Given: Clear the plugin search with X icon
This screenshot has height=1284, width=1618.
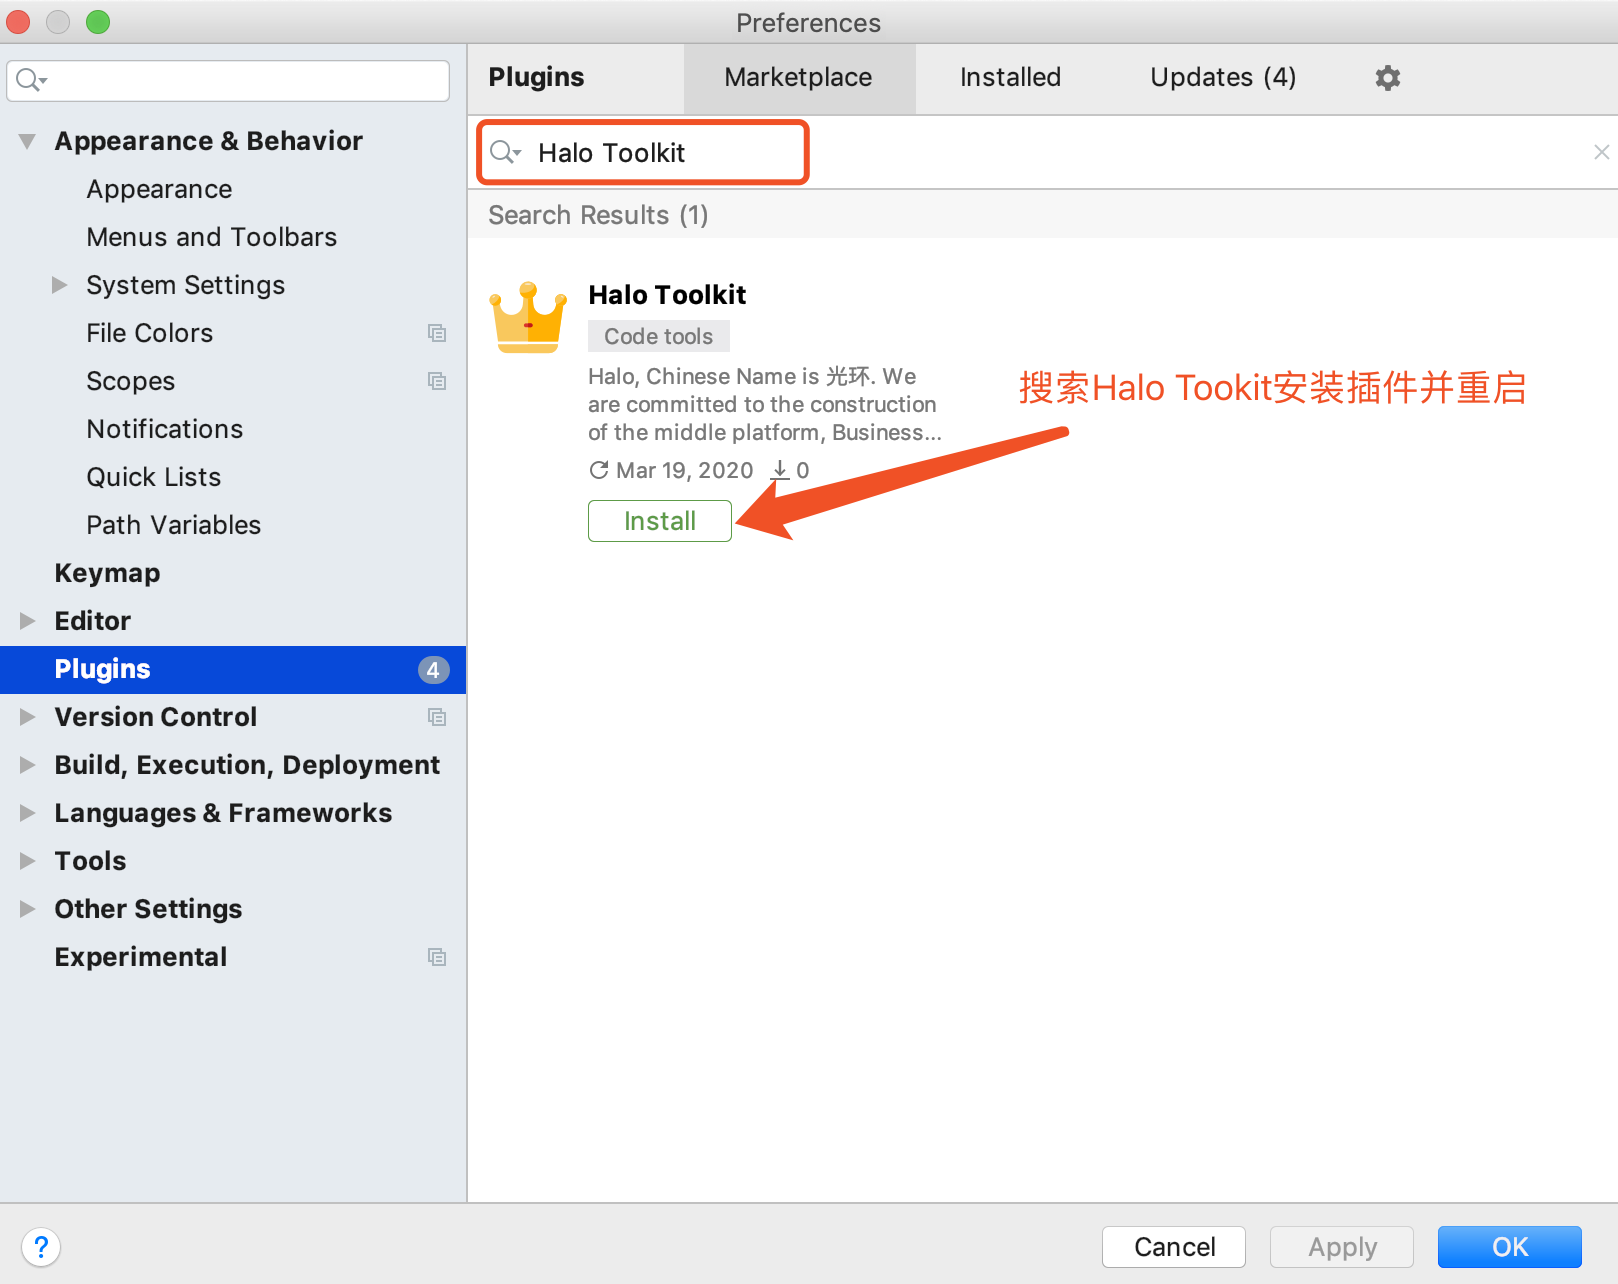Looking at the screenshot, I should click(1601, 152).
